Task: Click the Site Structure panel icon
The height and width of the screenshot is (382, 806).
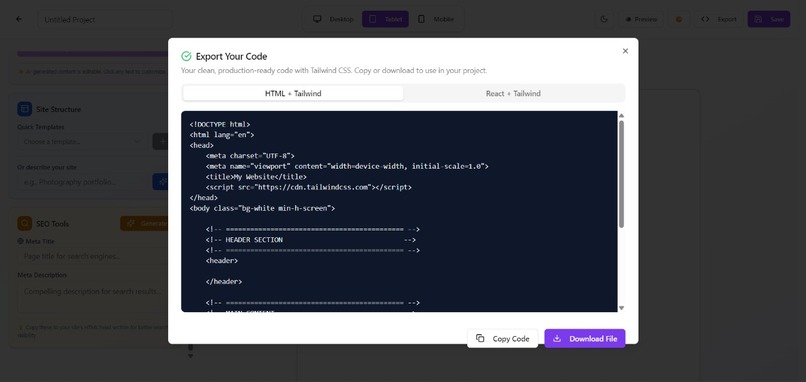Action: 24,109
